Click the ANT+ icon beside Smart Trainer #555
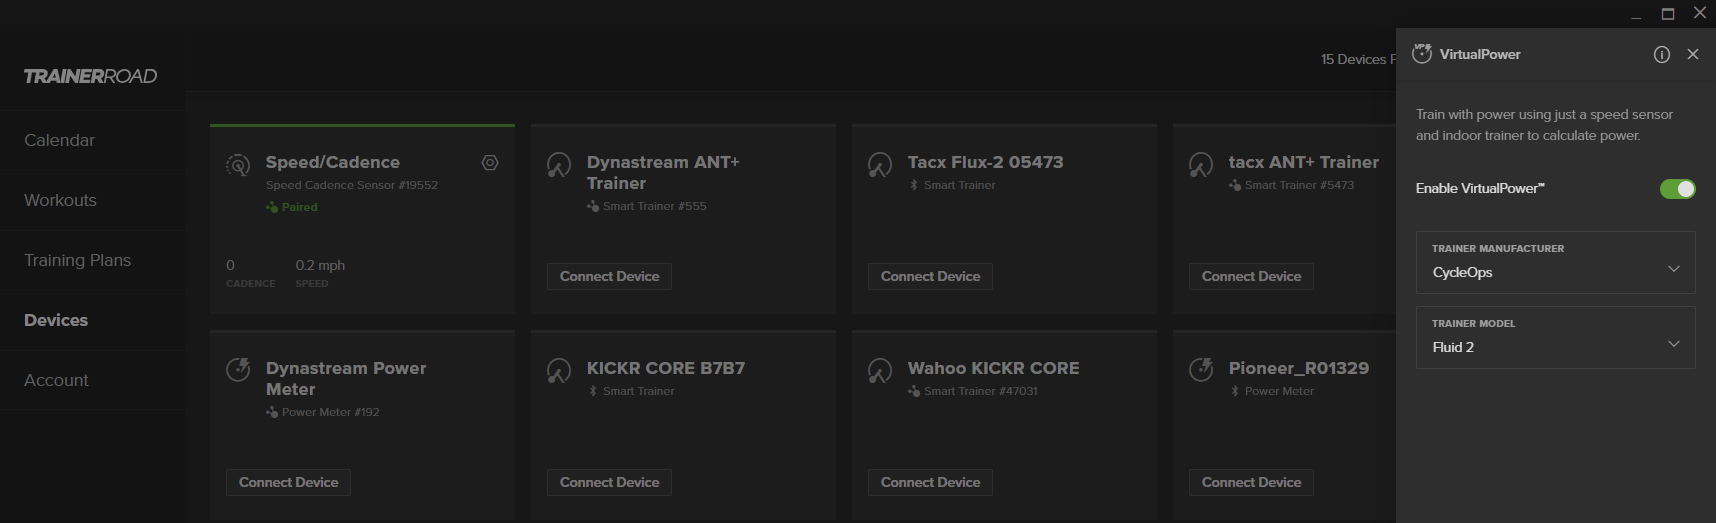This screenshot has height=523, width=1716. click(593, 206)
